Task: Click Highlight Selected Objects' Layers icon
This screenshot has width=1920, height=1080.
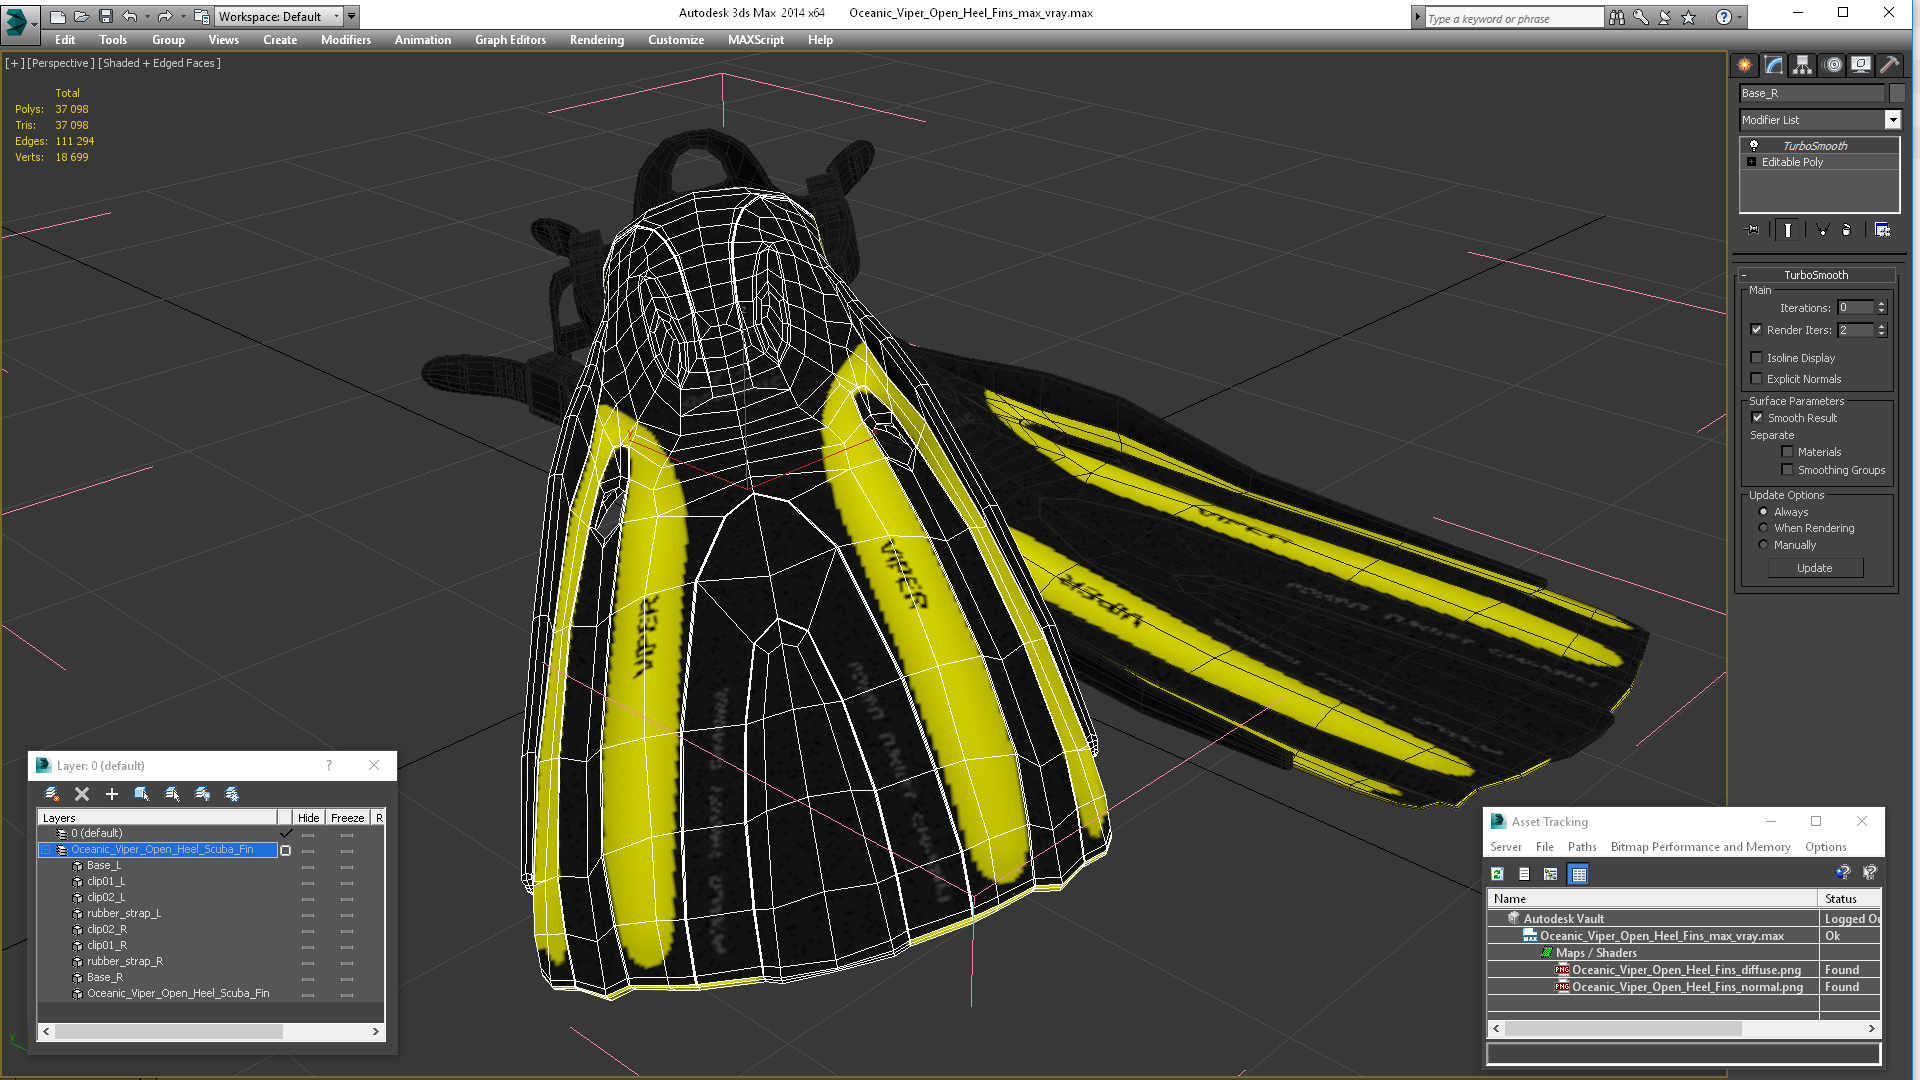Action: click(x=172, y=794)
